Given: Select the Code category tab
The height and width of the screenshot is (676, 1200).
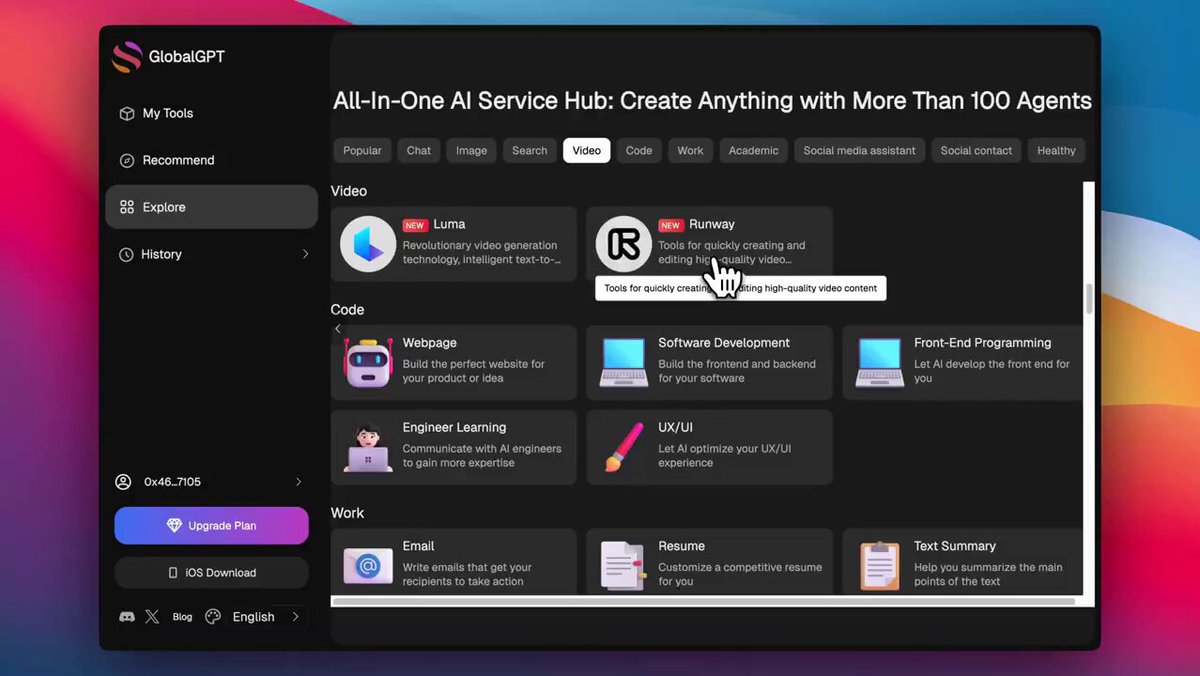Looking at the screenshot, I should [x=639, y=151].
